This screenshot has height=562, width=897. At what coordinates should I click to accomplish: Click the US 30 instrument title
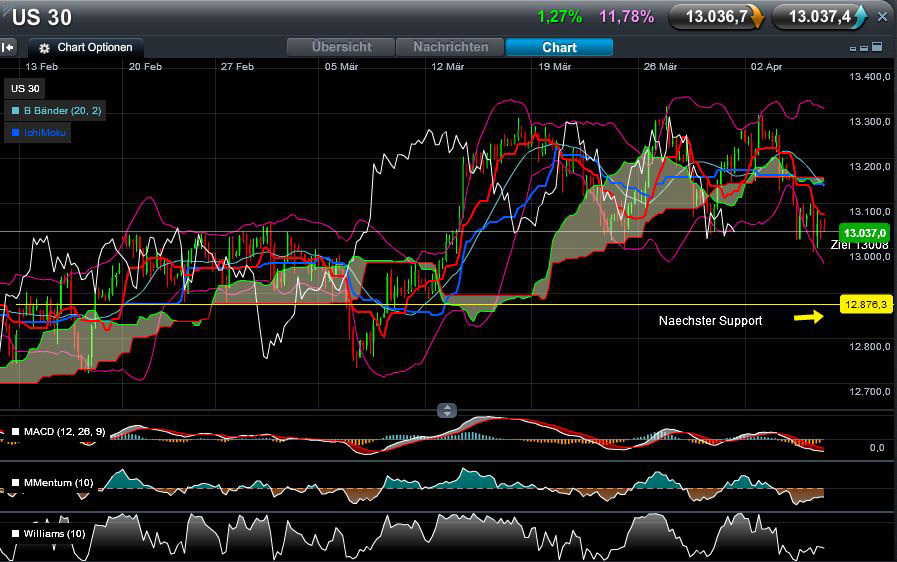(42, 17)
